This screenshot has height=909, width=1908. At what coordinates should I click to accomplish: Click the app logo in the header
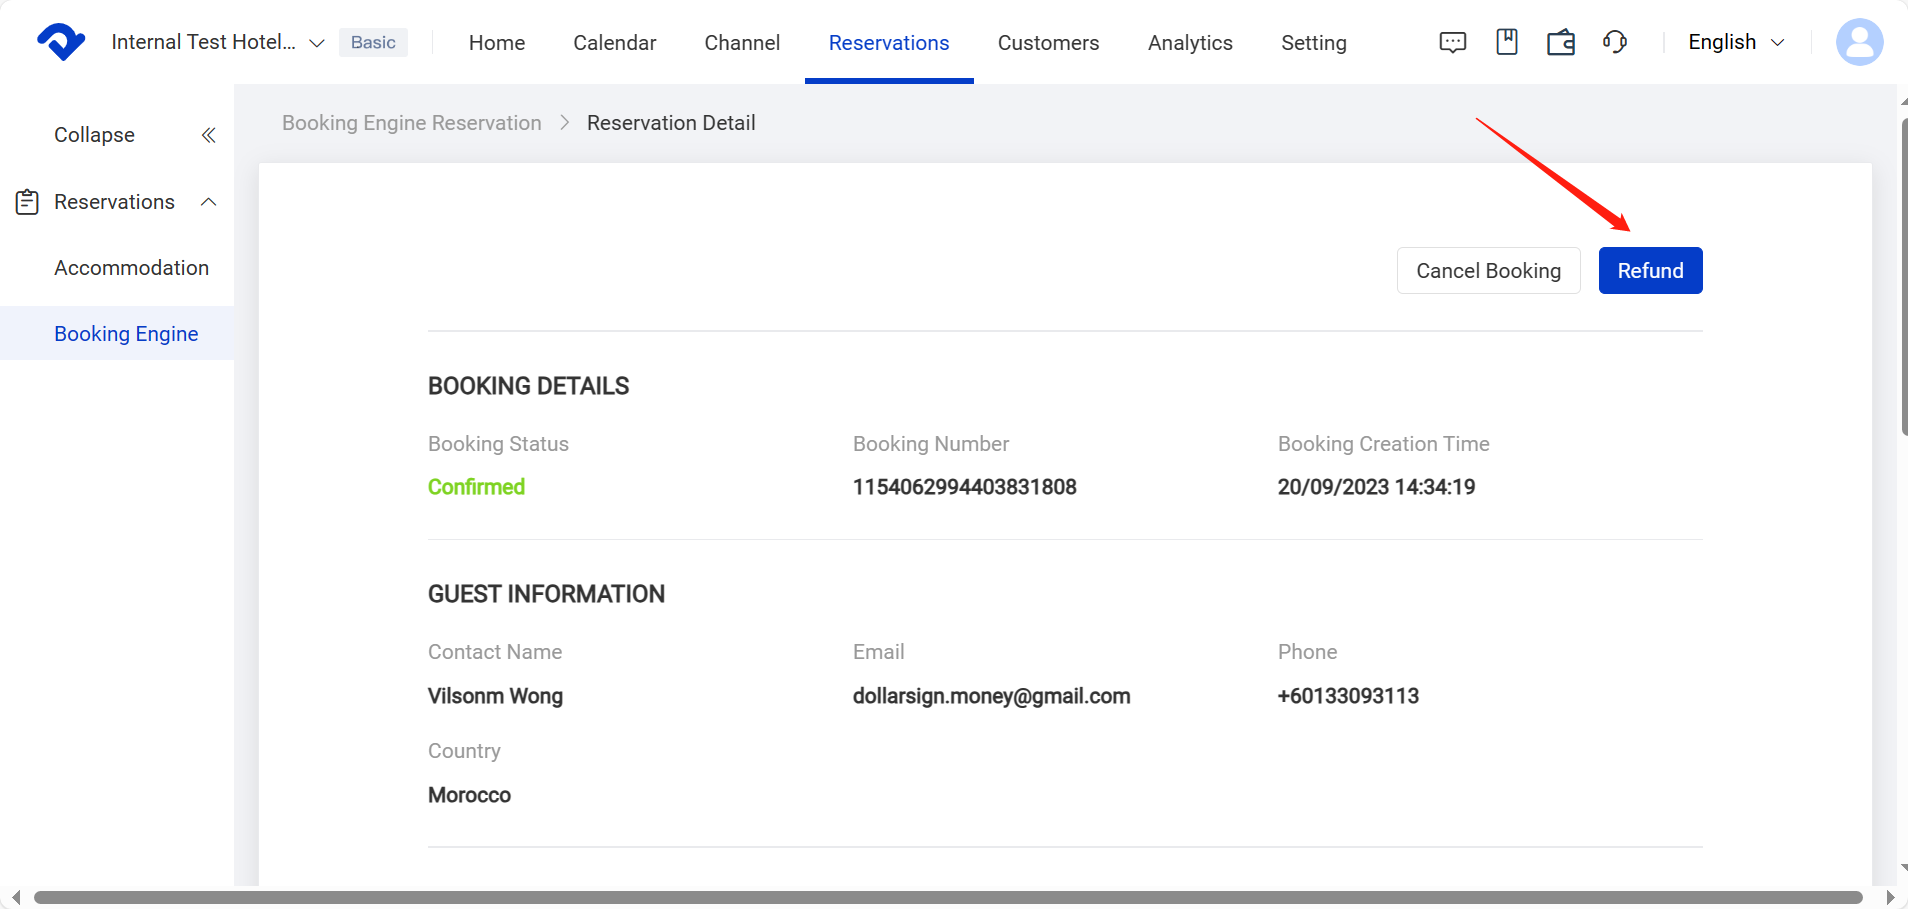pos(61,42)
